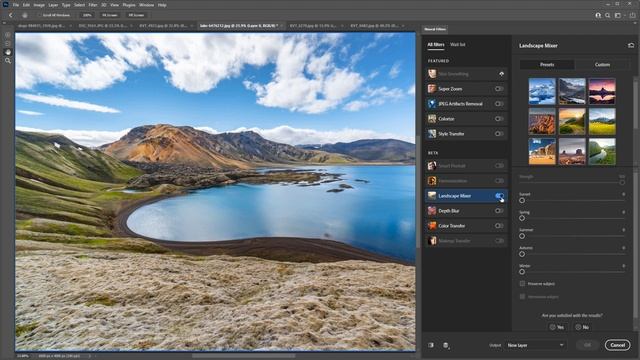Click the JPEG Artifacts Removal filter icon
Image resolution: width=640 pixels, height=360 pixels.
click(x=431, y=104)
